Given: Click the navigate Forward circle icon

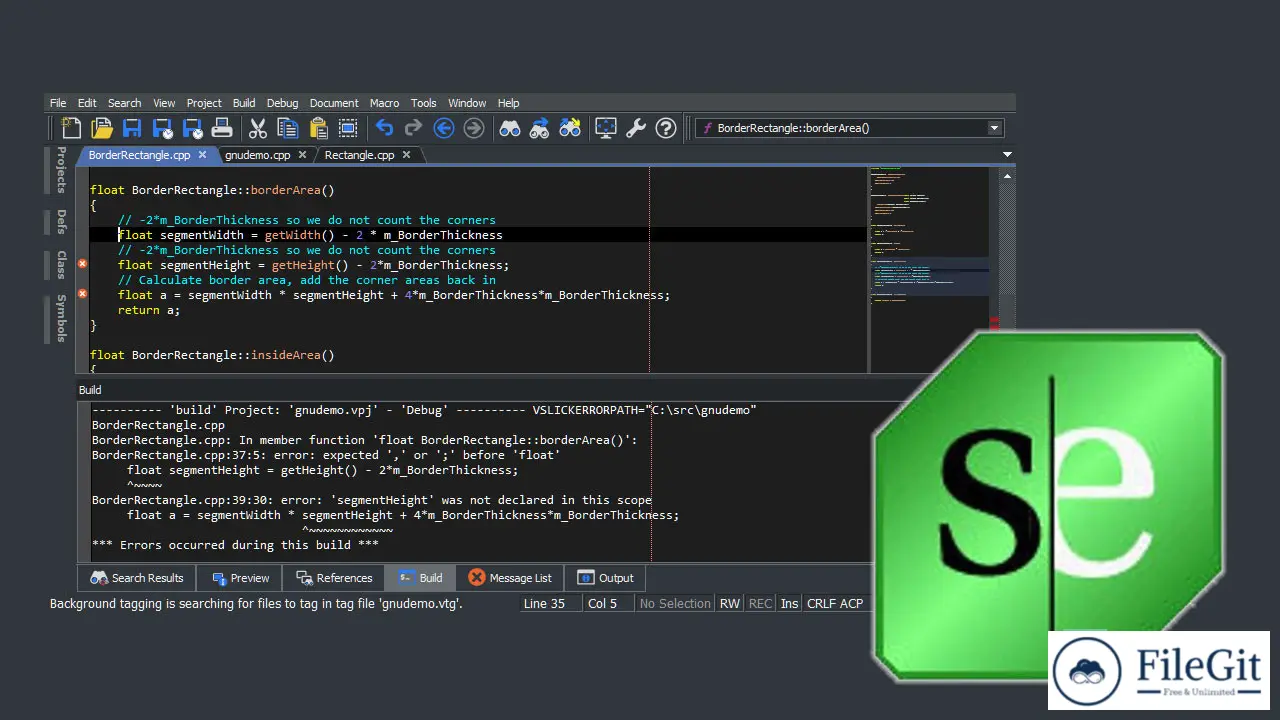Looking at the screenshot, I should coord(474,128).
